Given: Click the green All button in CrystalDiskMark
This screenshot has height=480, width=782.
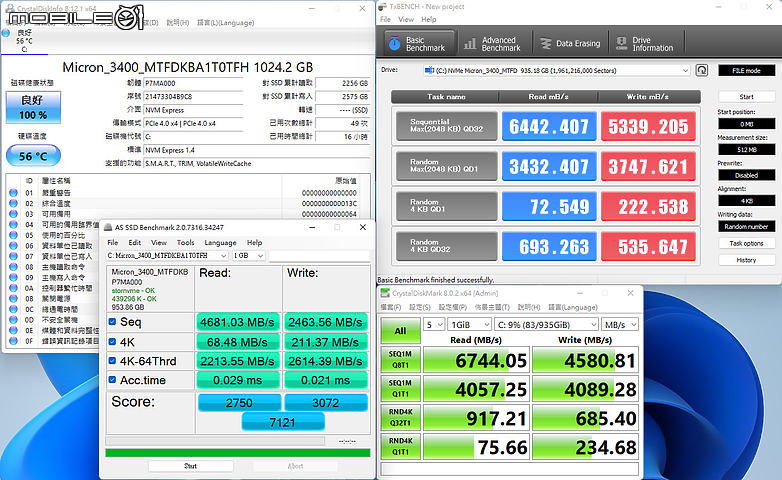Looking at the screenshot, I should (400, 331).
